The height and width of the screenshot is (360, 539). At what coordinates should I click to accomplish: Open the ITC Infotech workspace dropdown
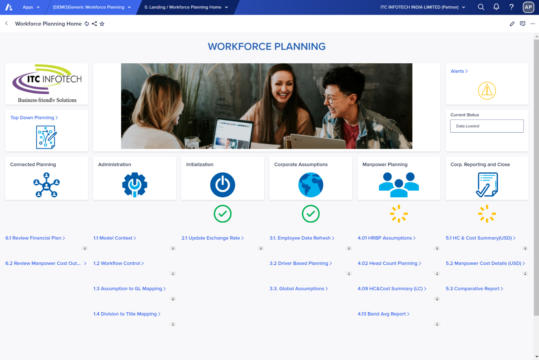tap(422, 7)
